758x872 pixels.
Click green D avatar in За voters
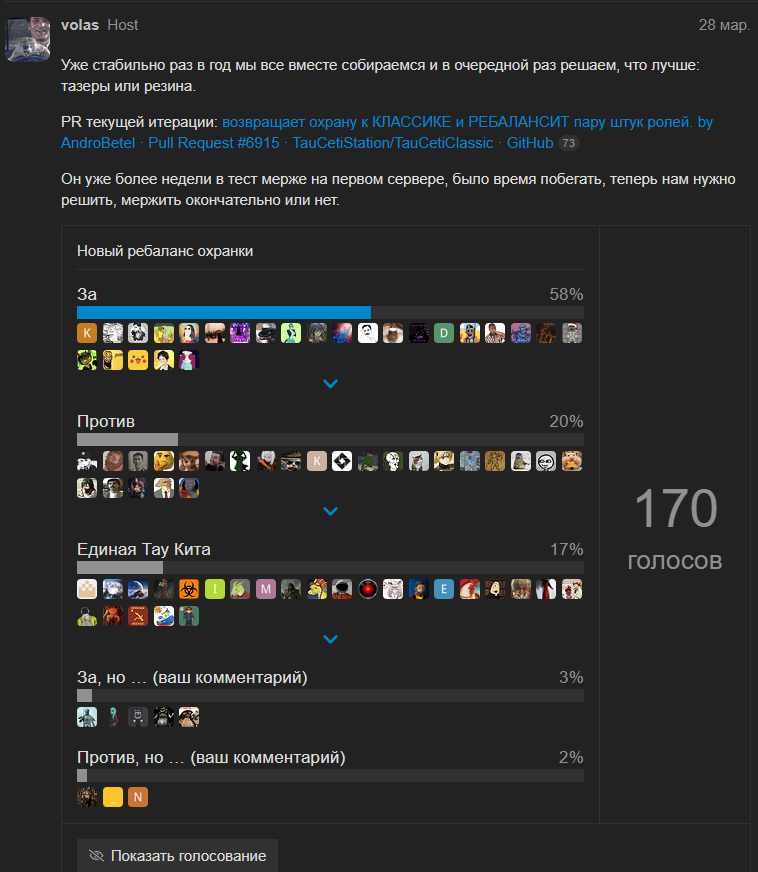tap(444, 333)
